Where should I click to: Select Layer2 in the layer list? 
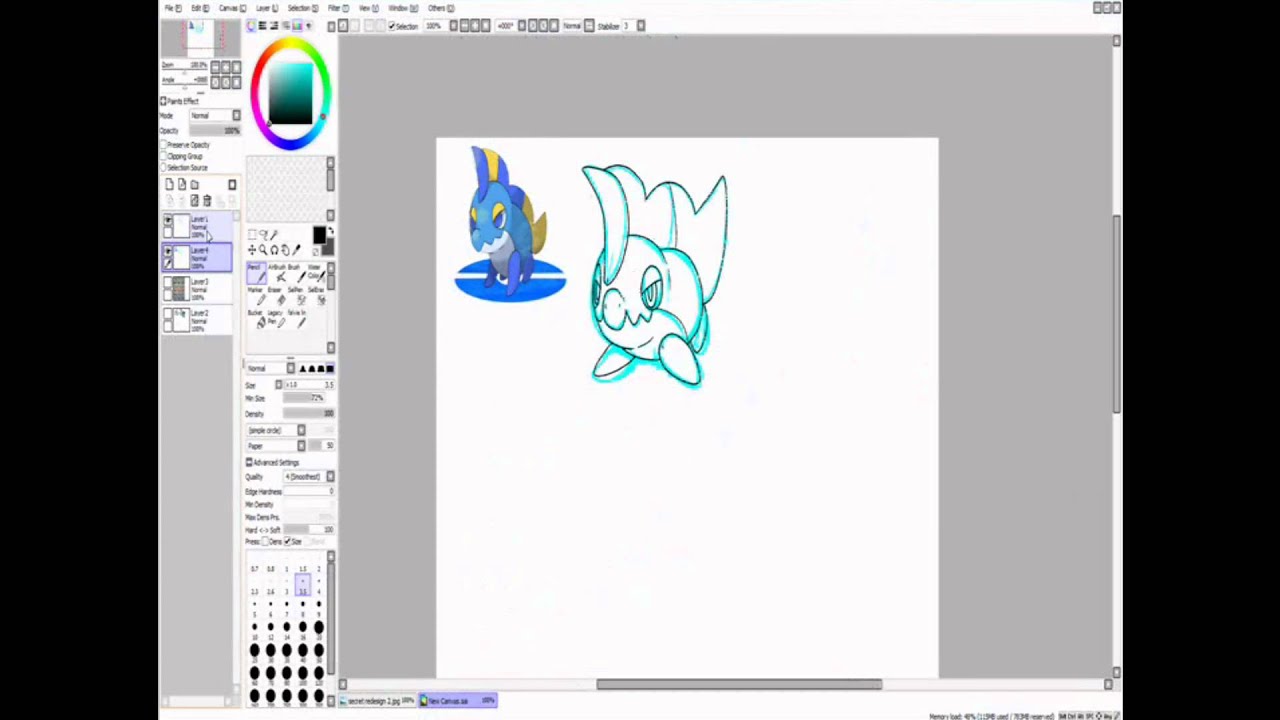[x=197, y=320]
